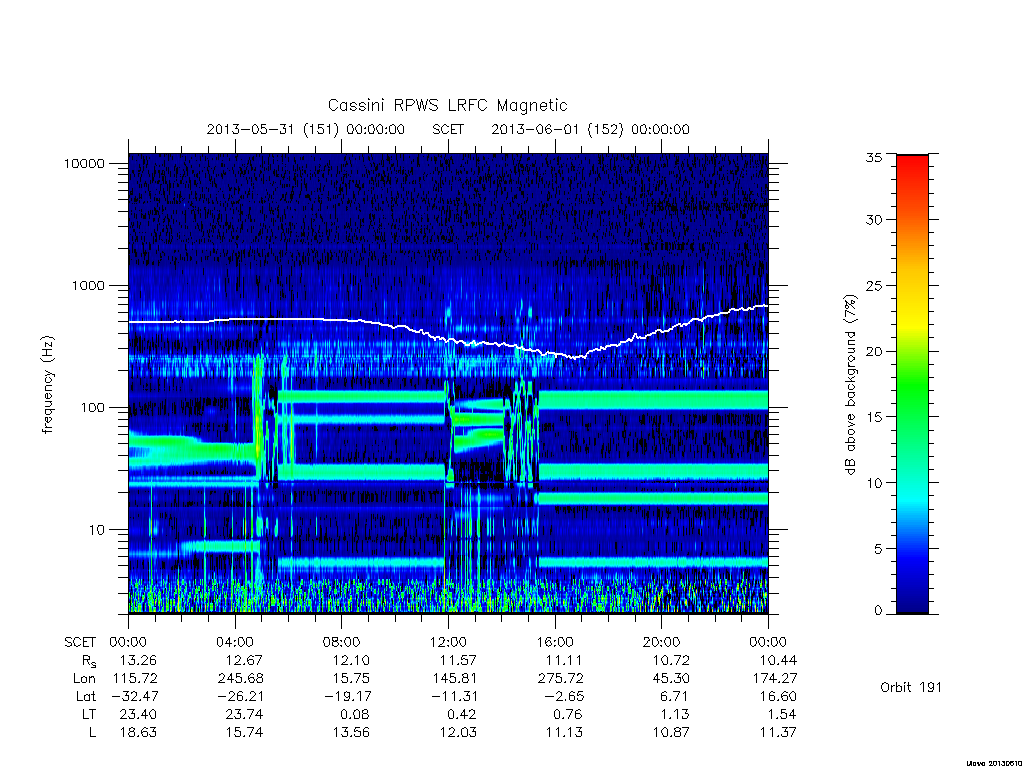Click the L value 18.63
The width and height of the screenshot is (1024, 768).
(138, 733)
